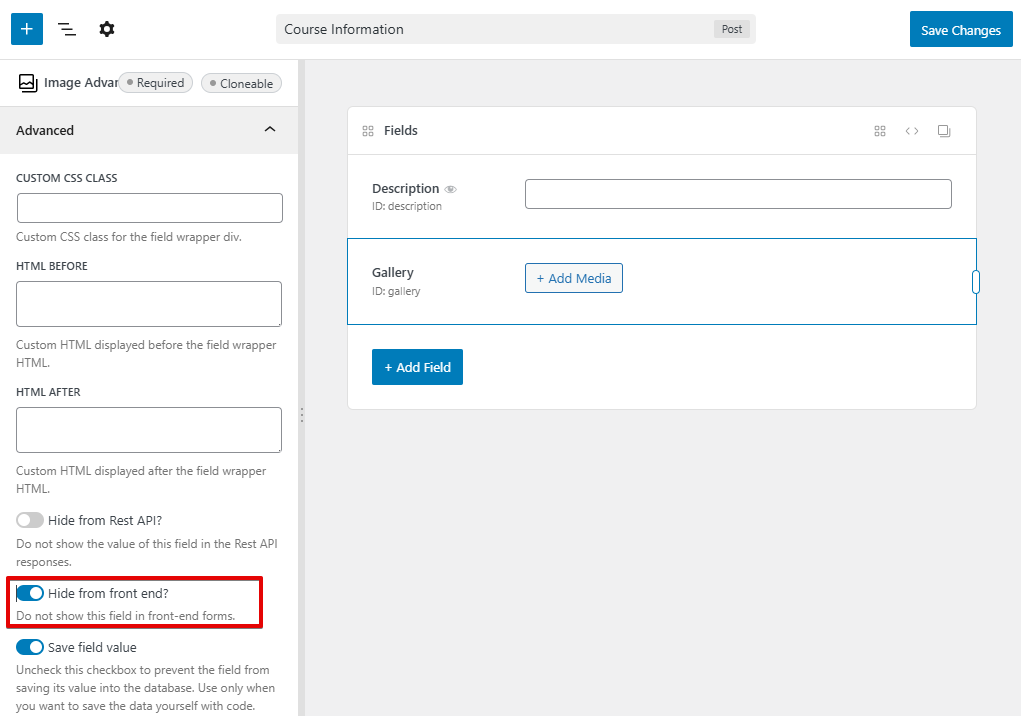1021x716 pixels.
Task: Click the overlapping squares icon in Fields header
Action: point(944,131)
